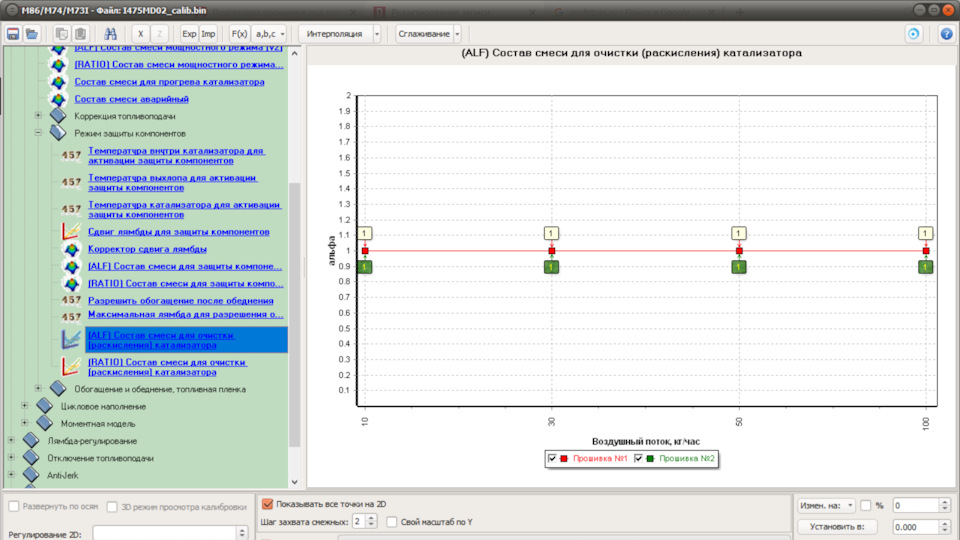Expand the Цикловое наполнение folder

24,405
